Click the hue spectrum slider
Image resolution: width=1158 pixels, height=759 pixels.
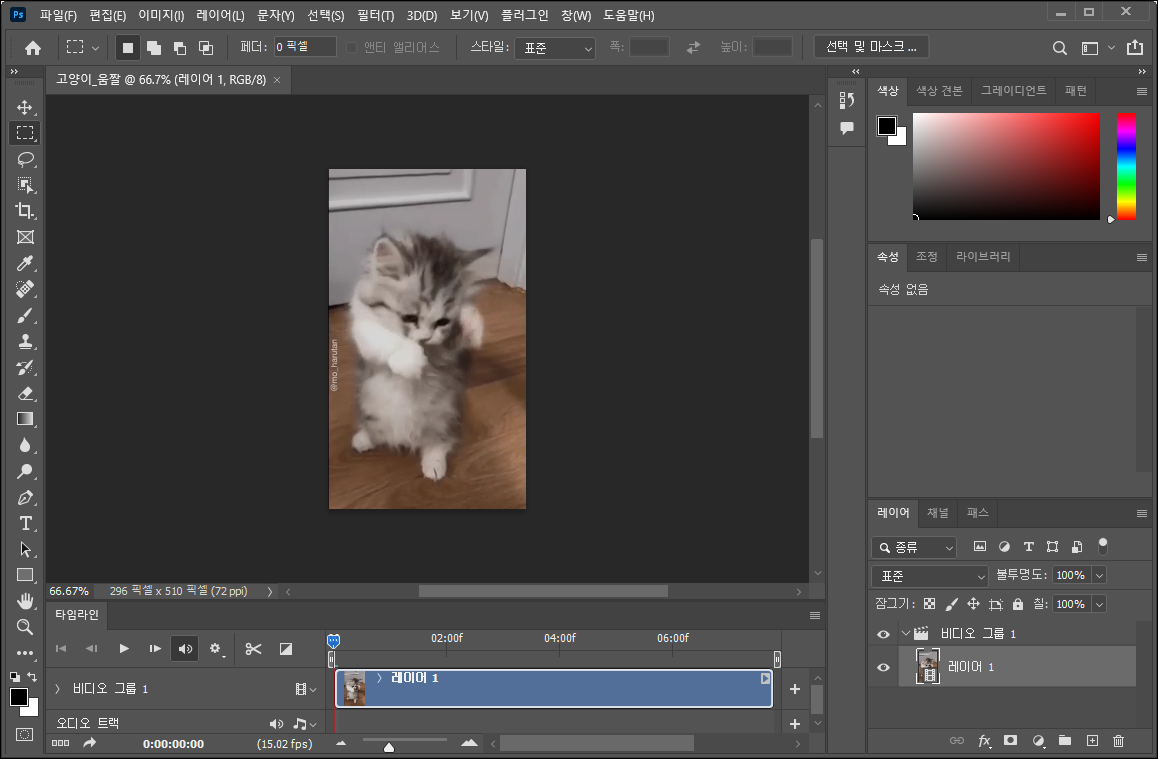1126,166
